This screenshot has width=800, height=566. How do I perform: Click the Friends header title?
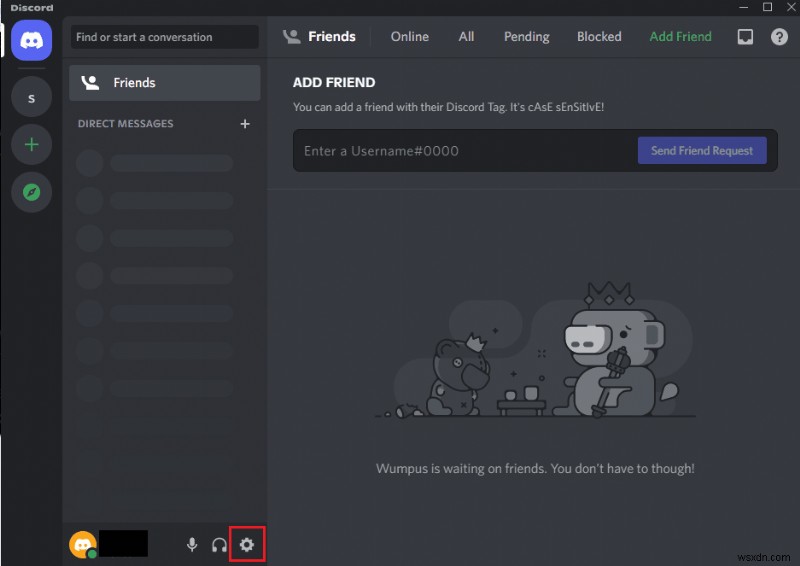(332, 37)
